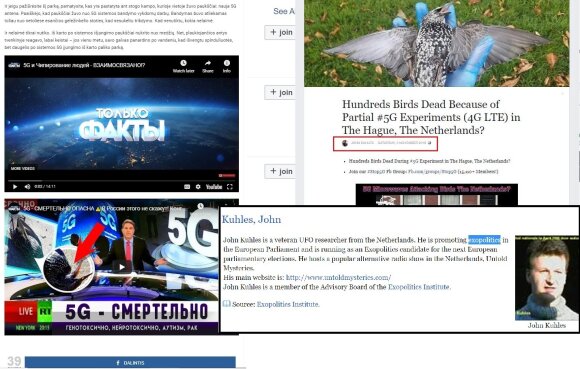Click the time display 0:02 / 14:11
The height and width of the screenshot is (369, 580).
[x=45, y=187]
